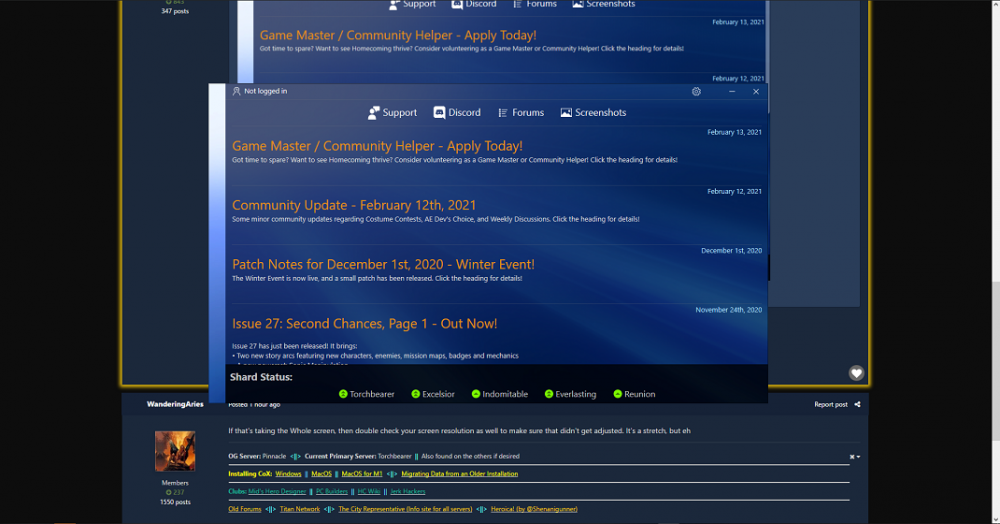
Task: Select Torchbearer shard name
Action: (372, 394)
